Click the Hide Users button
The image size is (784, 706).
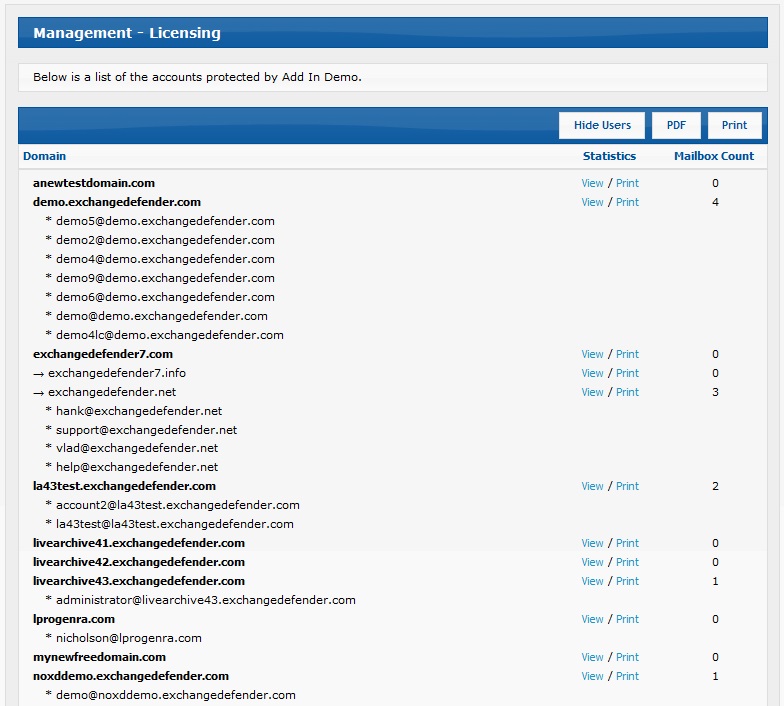pos(602,125)
